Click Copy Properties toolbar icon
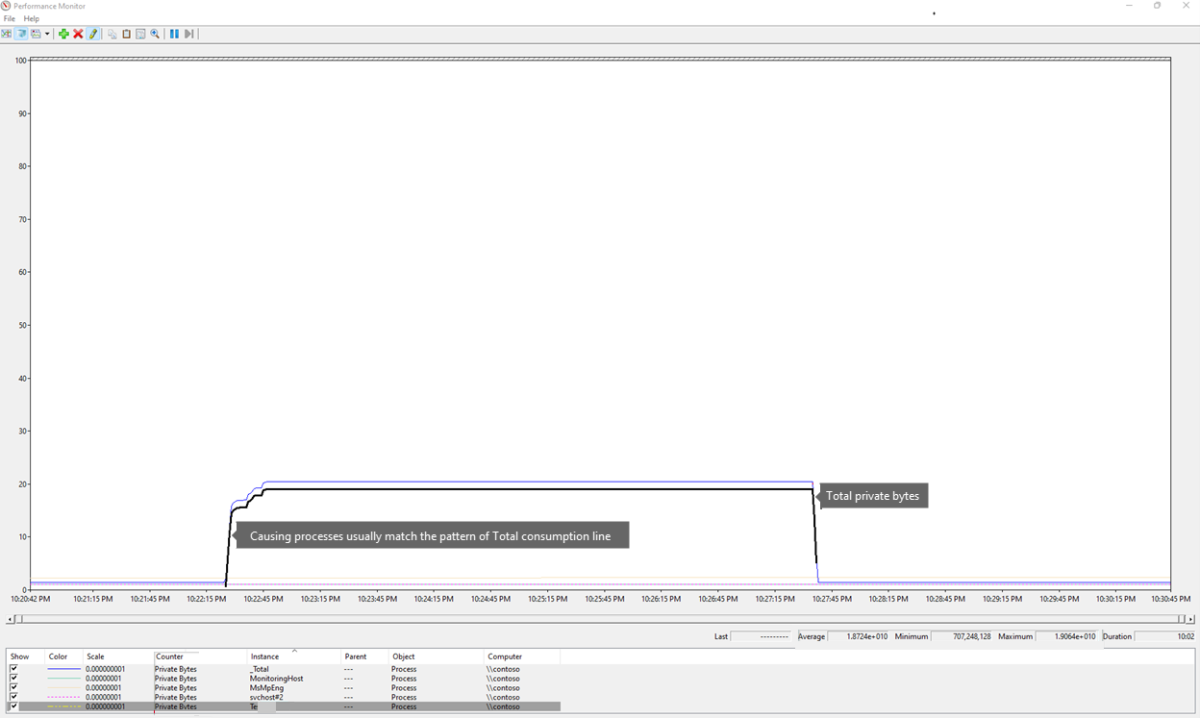The image size is (1200, 718). (x=112, y=34)
